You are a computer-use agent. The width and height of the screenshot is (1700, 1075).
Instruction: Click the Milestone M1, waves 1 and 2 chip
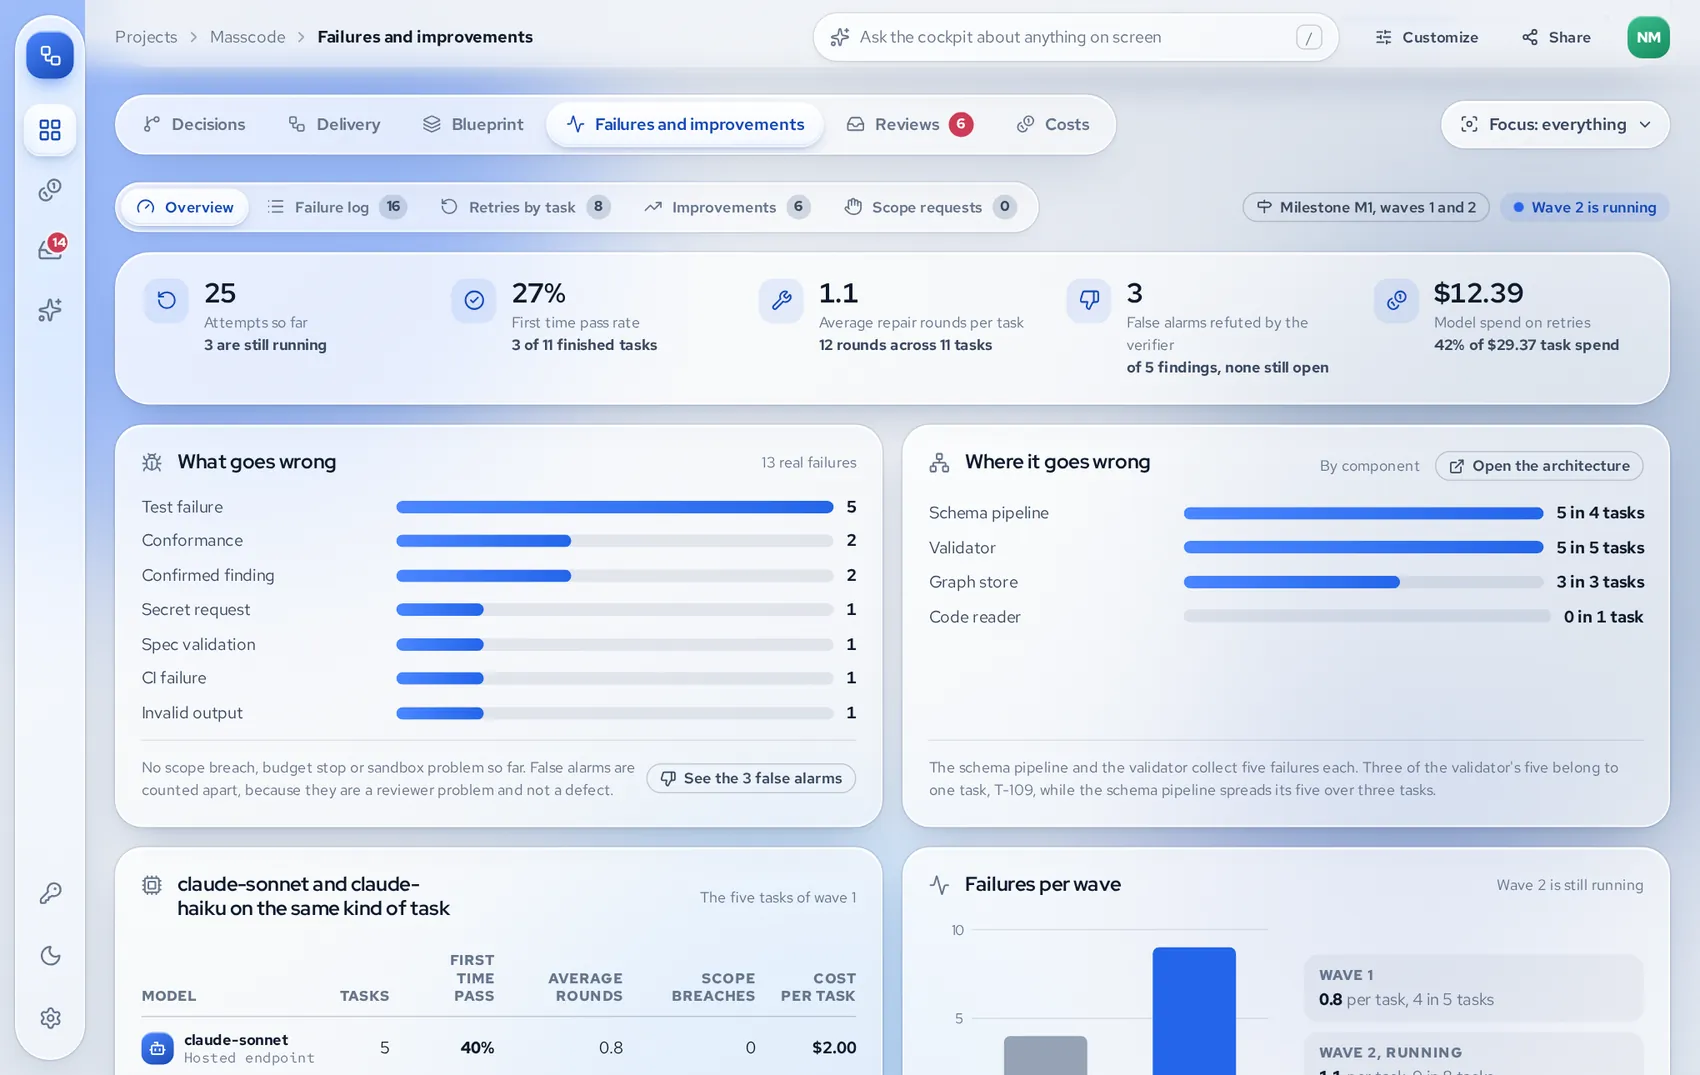pyautogui.click(x=1366, y=207)
